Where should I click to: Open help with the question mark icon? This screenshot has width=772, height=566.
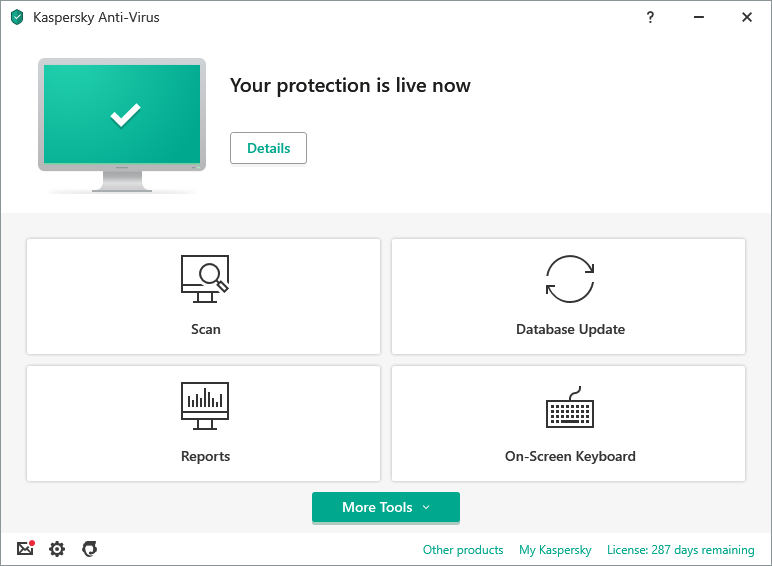click(x=650, y=17)
